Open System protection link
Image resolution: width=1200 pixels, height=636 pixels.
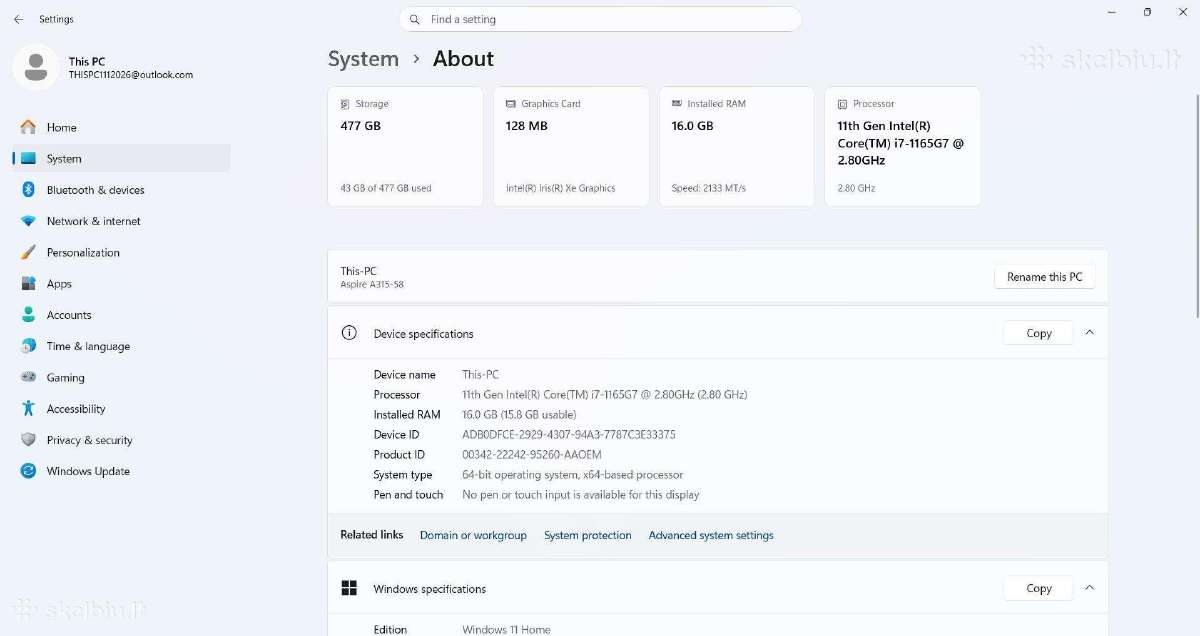pyautogui.click(x=588, y=535)
